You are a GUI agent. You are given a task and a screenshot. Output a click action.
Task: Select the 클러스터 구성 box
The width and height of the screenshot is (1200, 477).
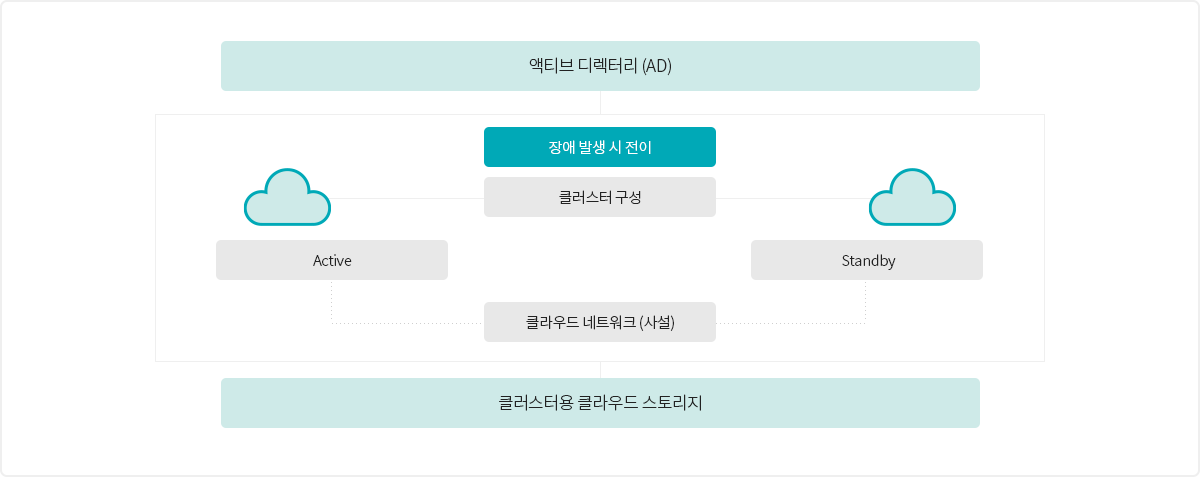click(600, 197)
